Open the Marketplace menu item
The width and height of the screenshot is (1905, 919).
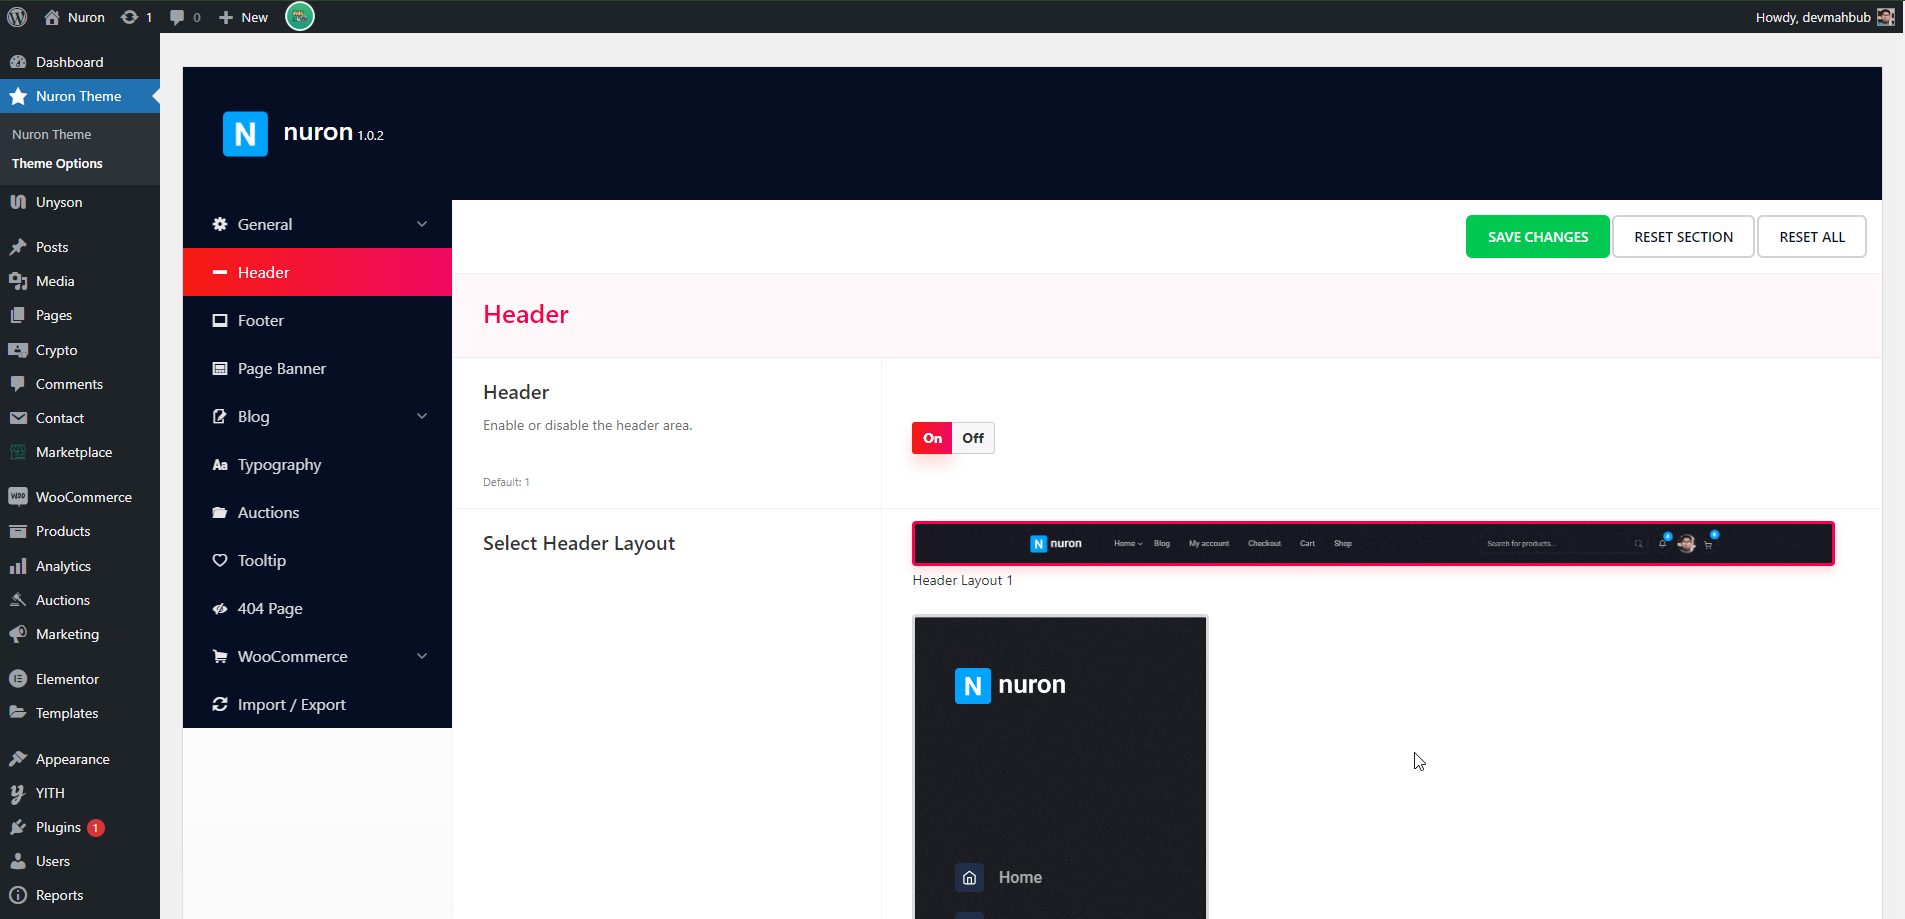pyautogui.click(x=80, y=452)
